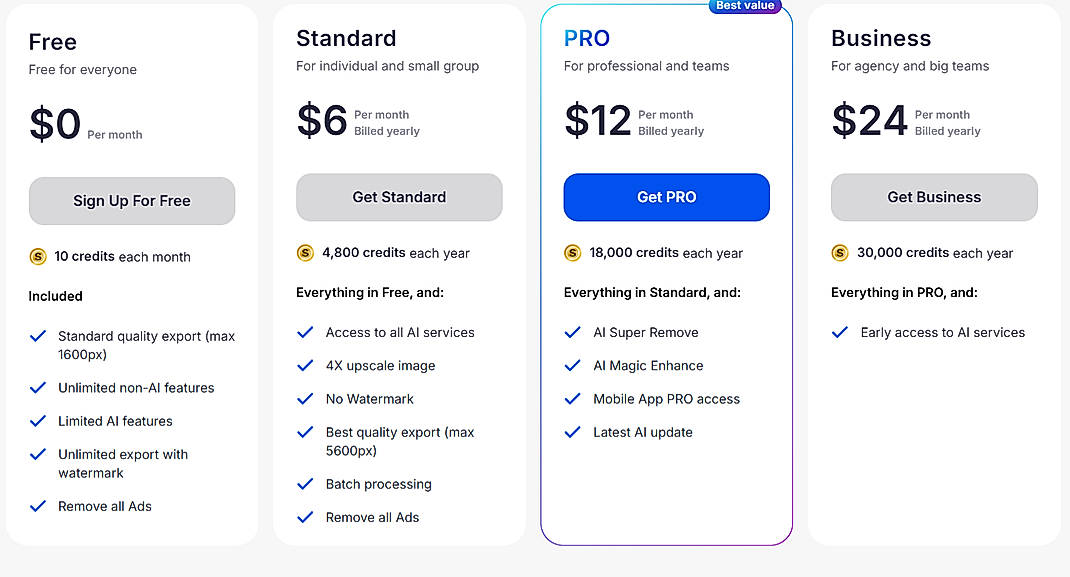
Task: Toggle the AI Magic Enhance check mark
Action: pos(572,365)
